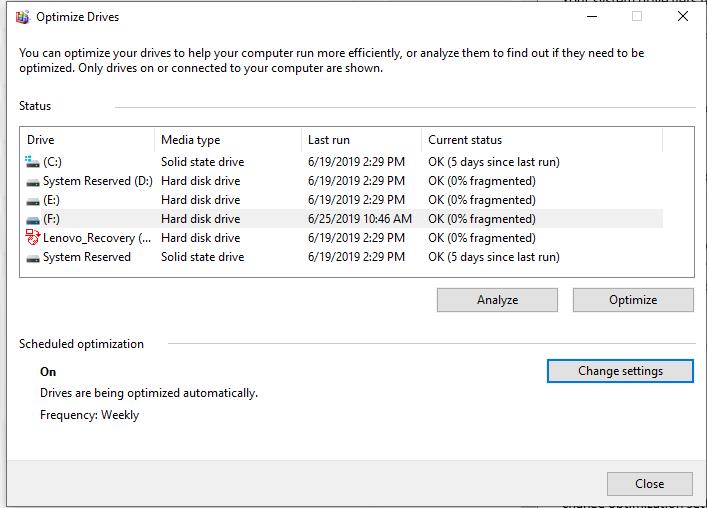This screenshot has height=508, width=707.
Task: Select the "System Reserved" solid state drive name
Action: (x=87, y=257)
